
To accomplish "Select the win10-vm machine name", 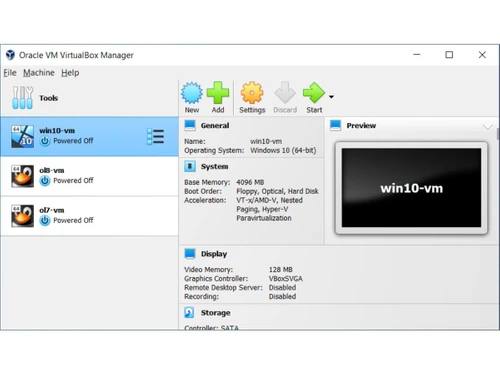I will point(57,131).
